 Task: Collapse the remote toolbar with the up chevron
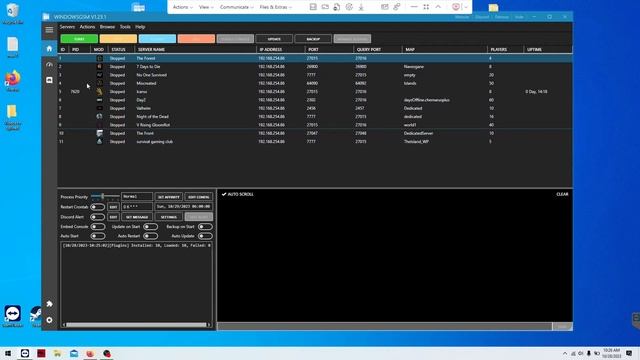(438, 7)
